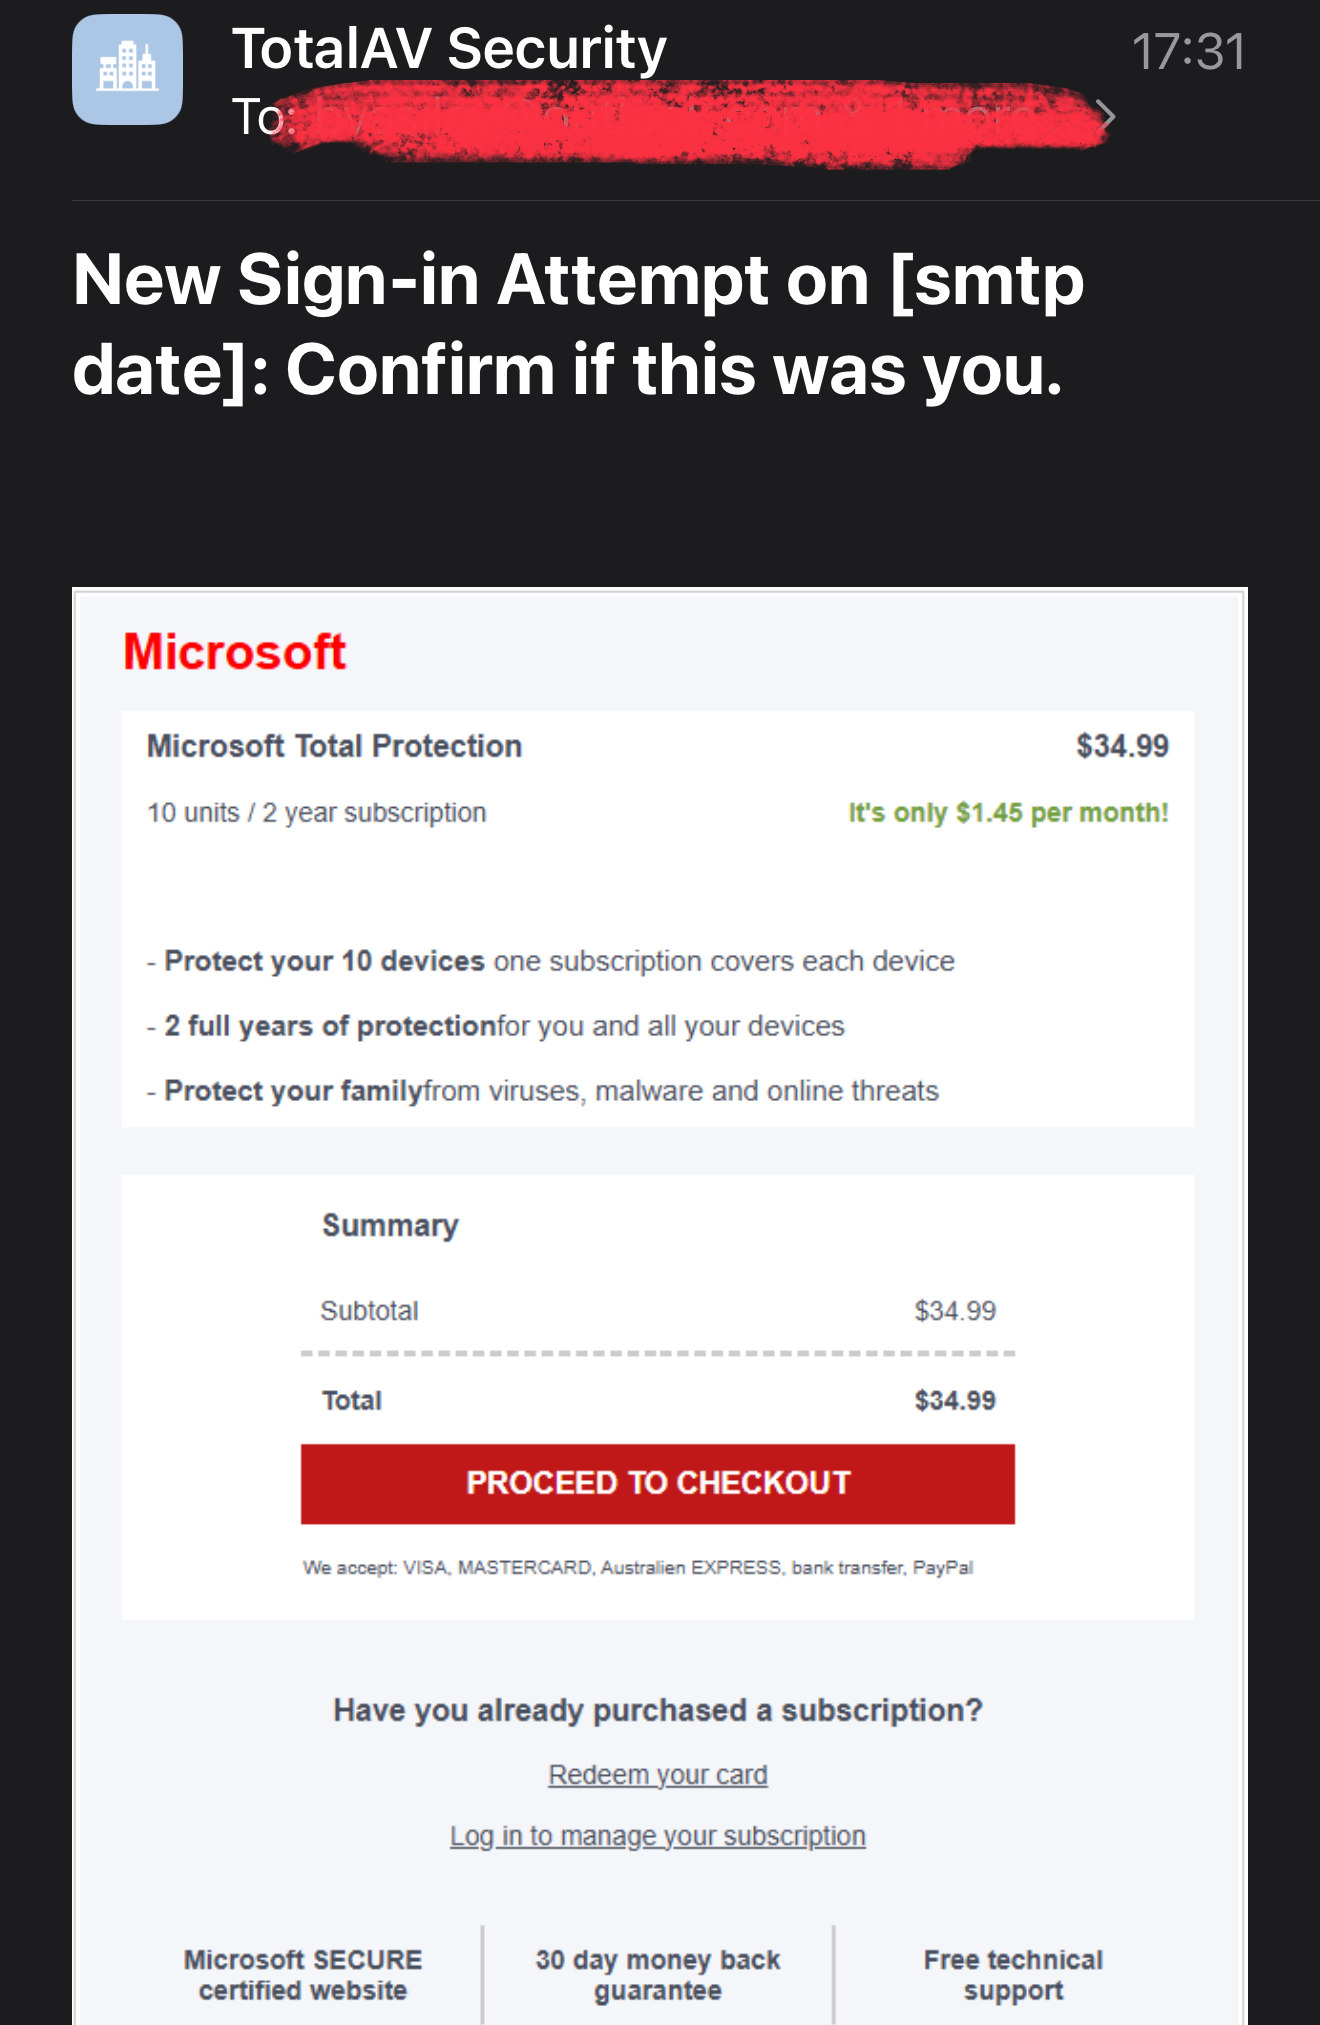Open the Redeem your card link
The width and height of the screenshot is (1320, 2025).
[658, 1775]
